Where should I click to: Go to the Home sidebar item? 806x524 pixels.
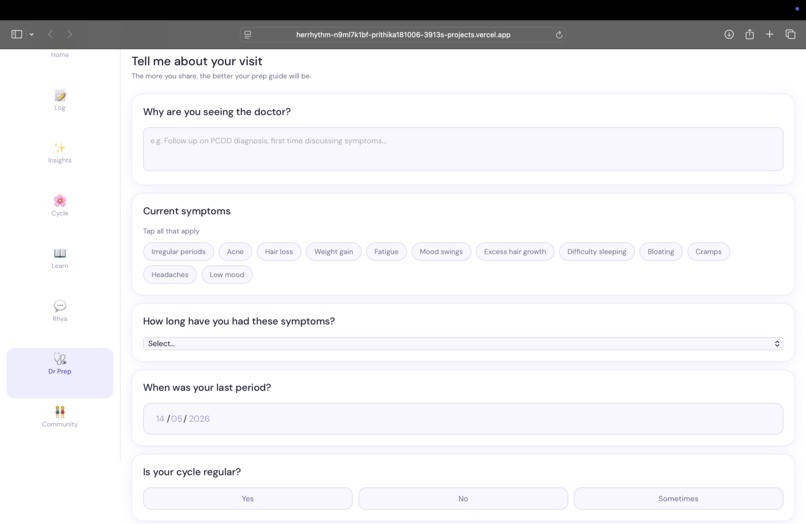coord(60,55)
